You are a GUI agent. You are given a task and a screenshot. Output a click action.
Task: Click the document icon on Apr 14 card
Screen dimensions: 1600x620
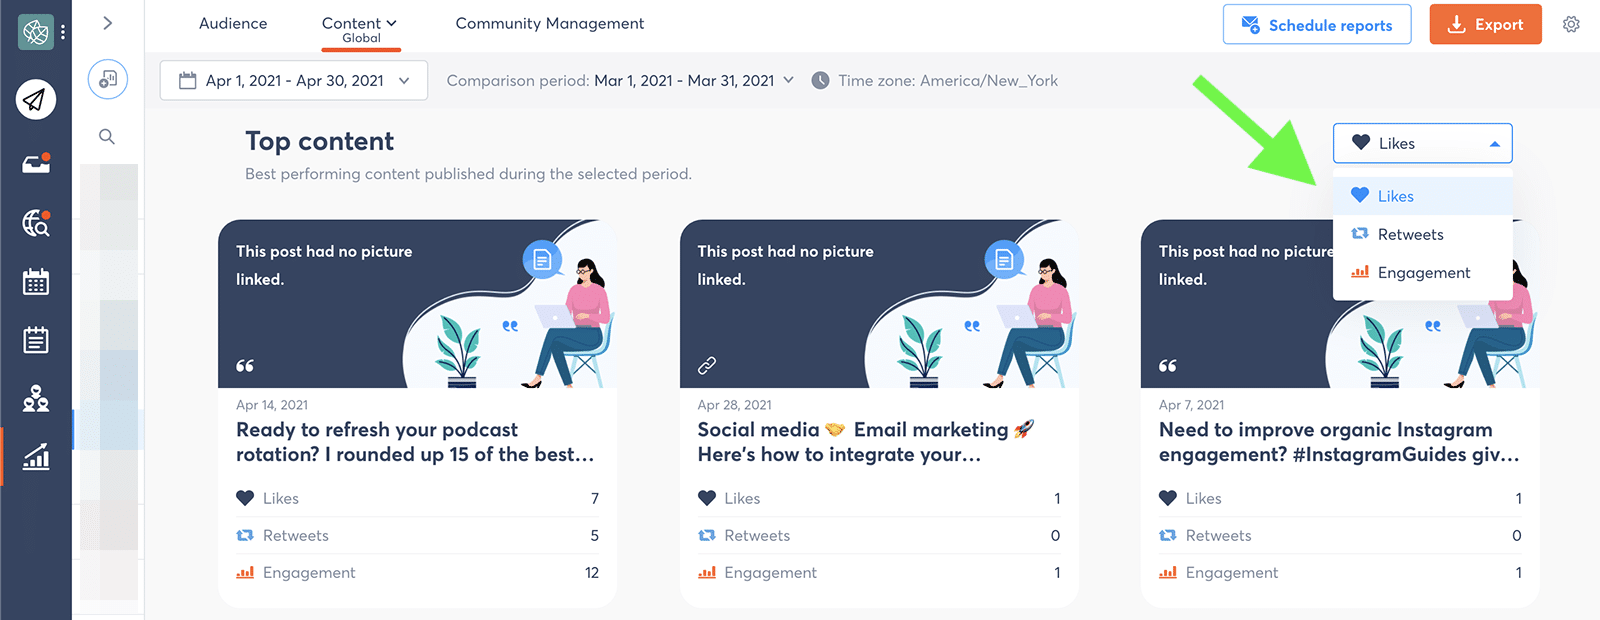(542, 260)
